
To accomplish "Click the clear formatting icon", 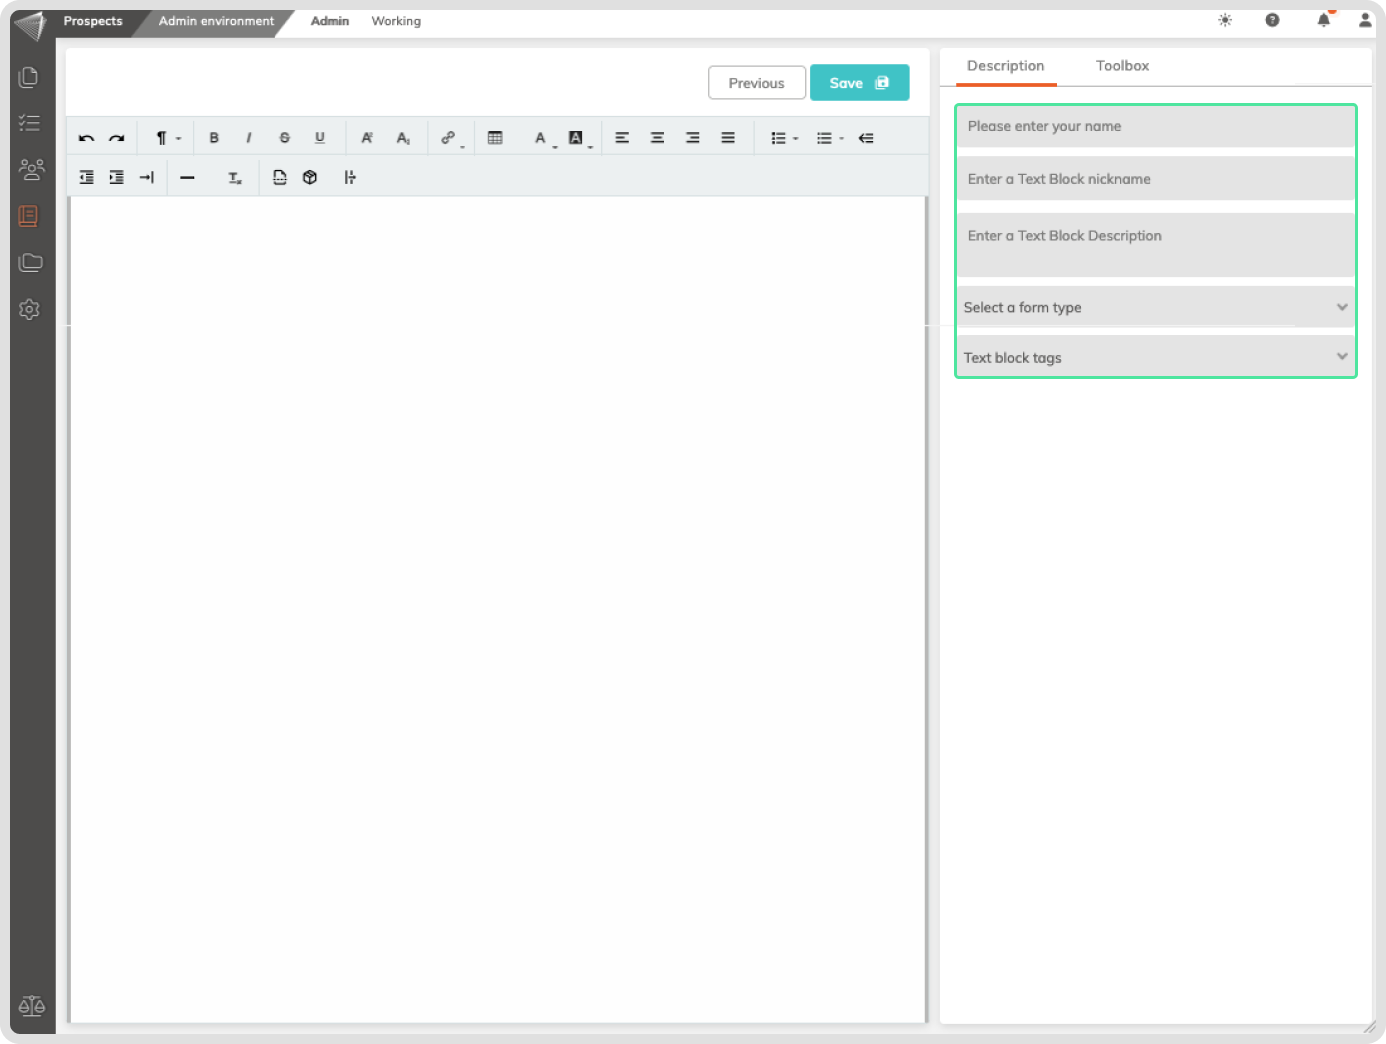I will point(235,178).
